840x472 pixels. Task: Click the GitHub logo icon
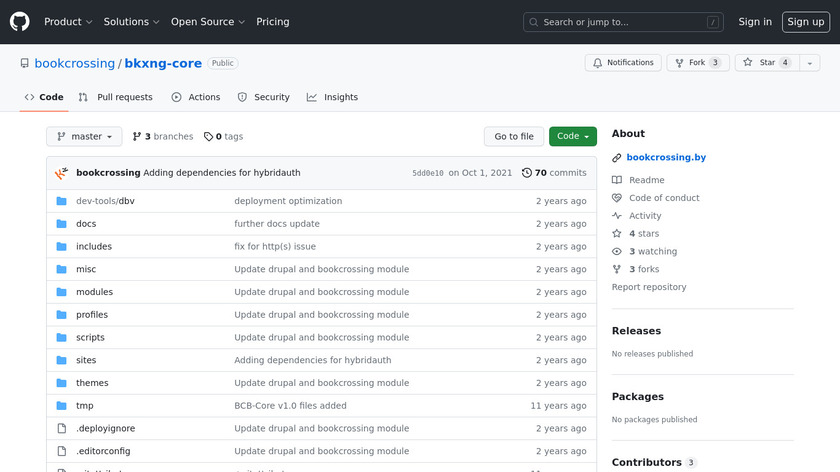[x=20, y=22]
